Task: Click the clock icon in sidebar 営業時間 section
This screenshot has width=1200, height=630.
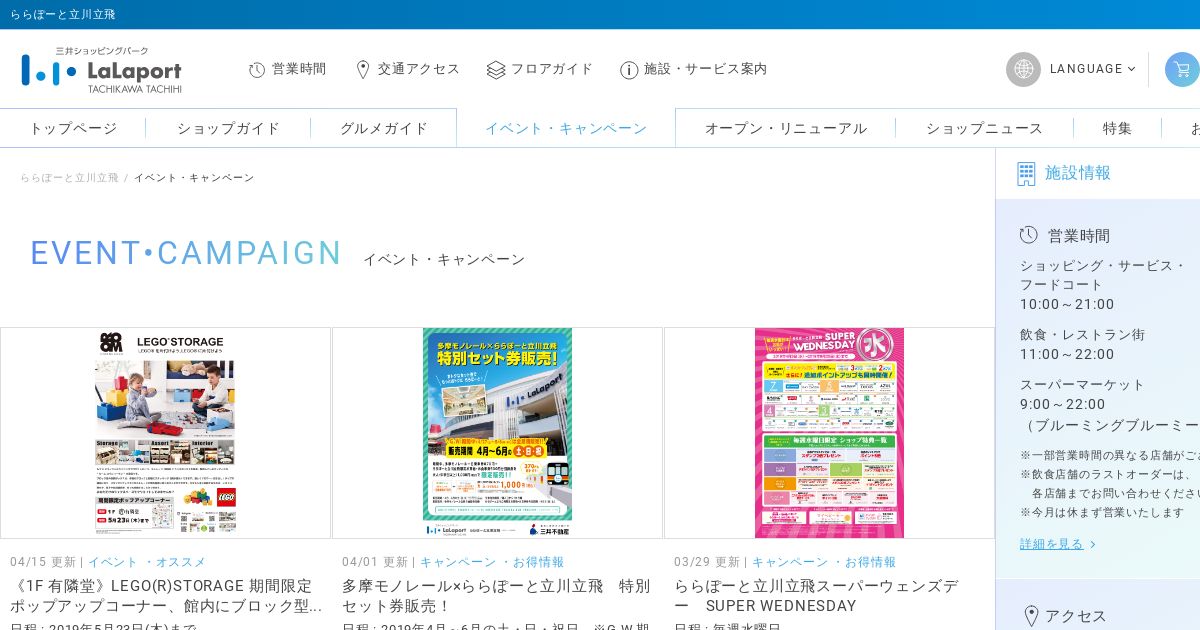Action: 1029,235
